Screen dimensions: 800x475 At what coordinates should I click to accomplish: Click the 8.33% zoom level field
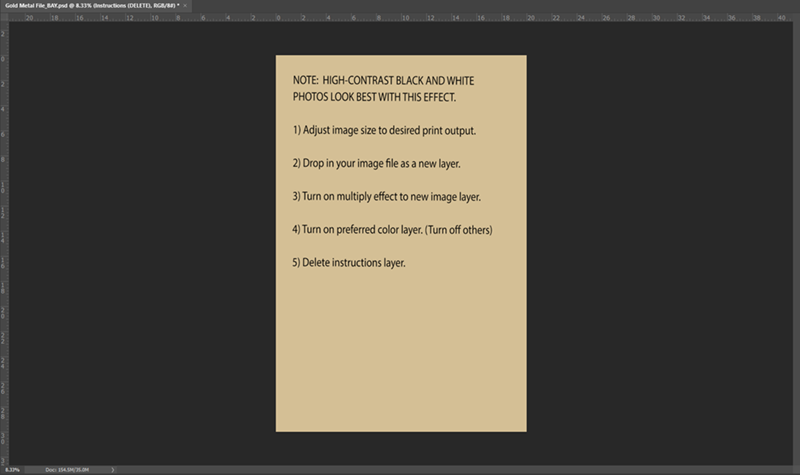click(12, 470)
